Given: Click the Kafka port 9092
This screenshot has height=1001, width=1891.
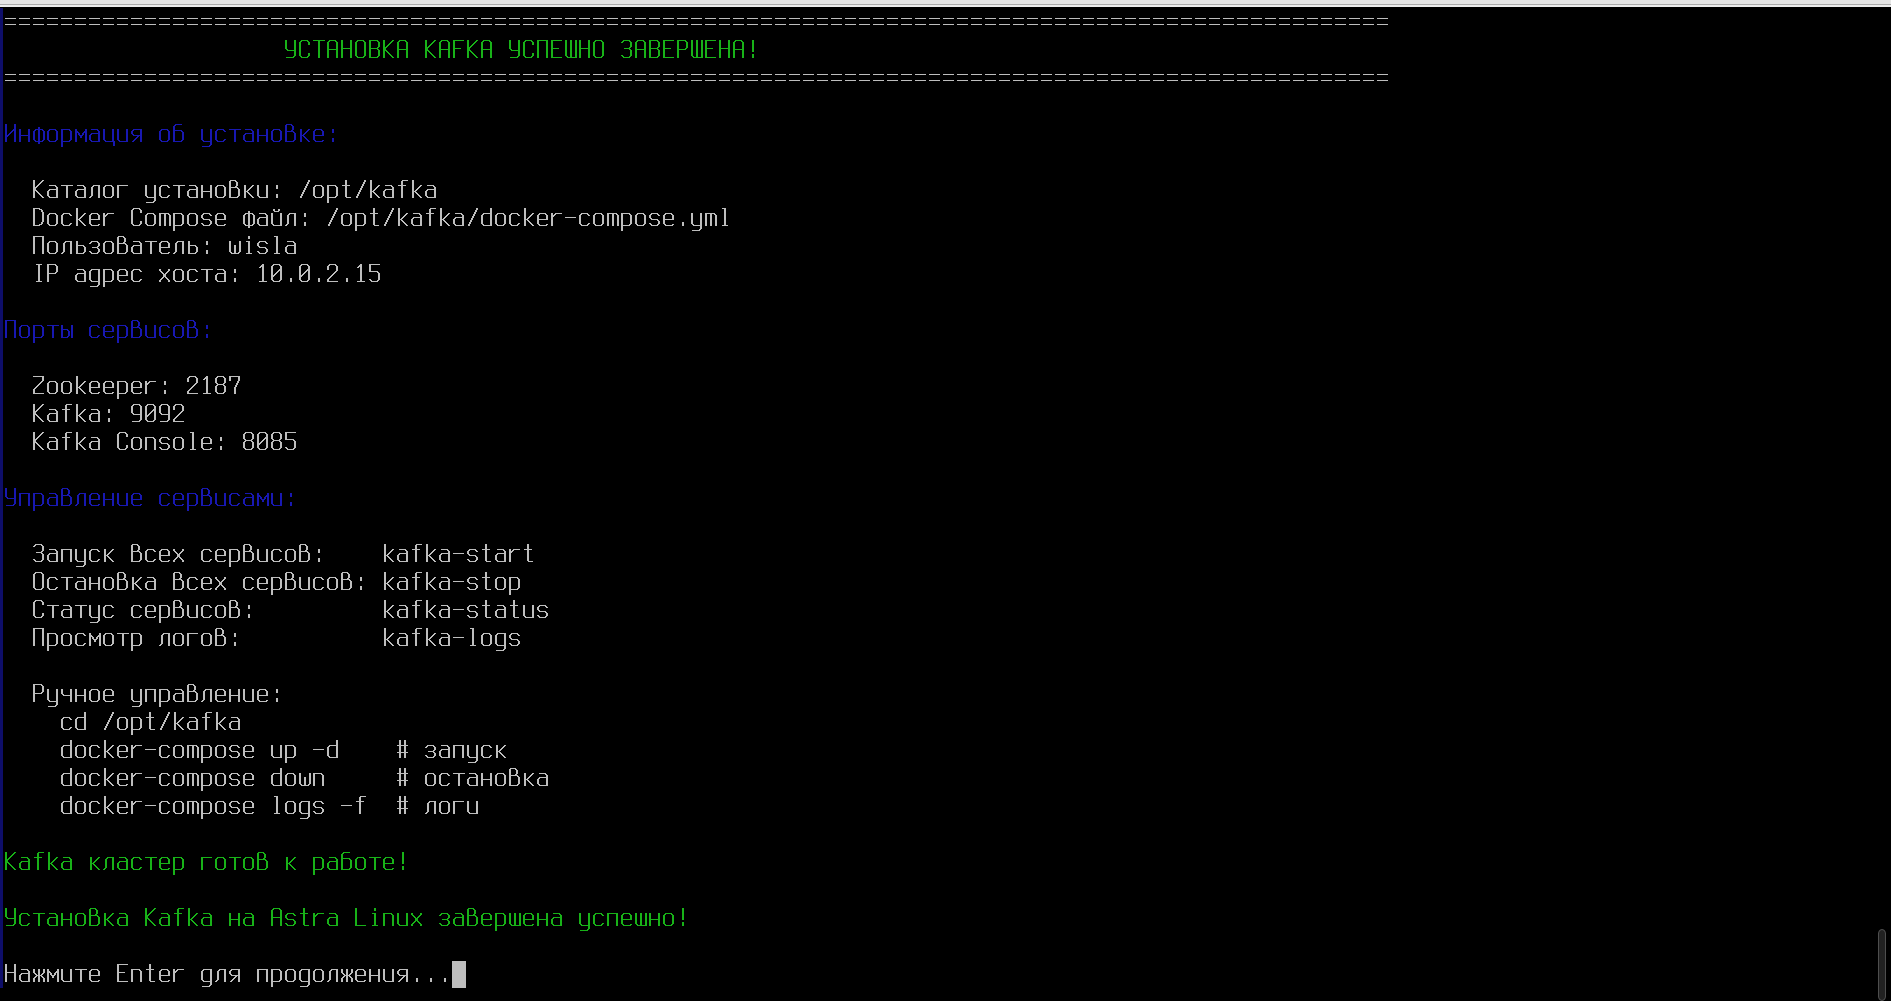Looking at the screenshot, I should (x=157, y=414).
